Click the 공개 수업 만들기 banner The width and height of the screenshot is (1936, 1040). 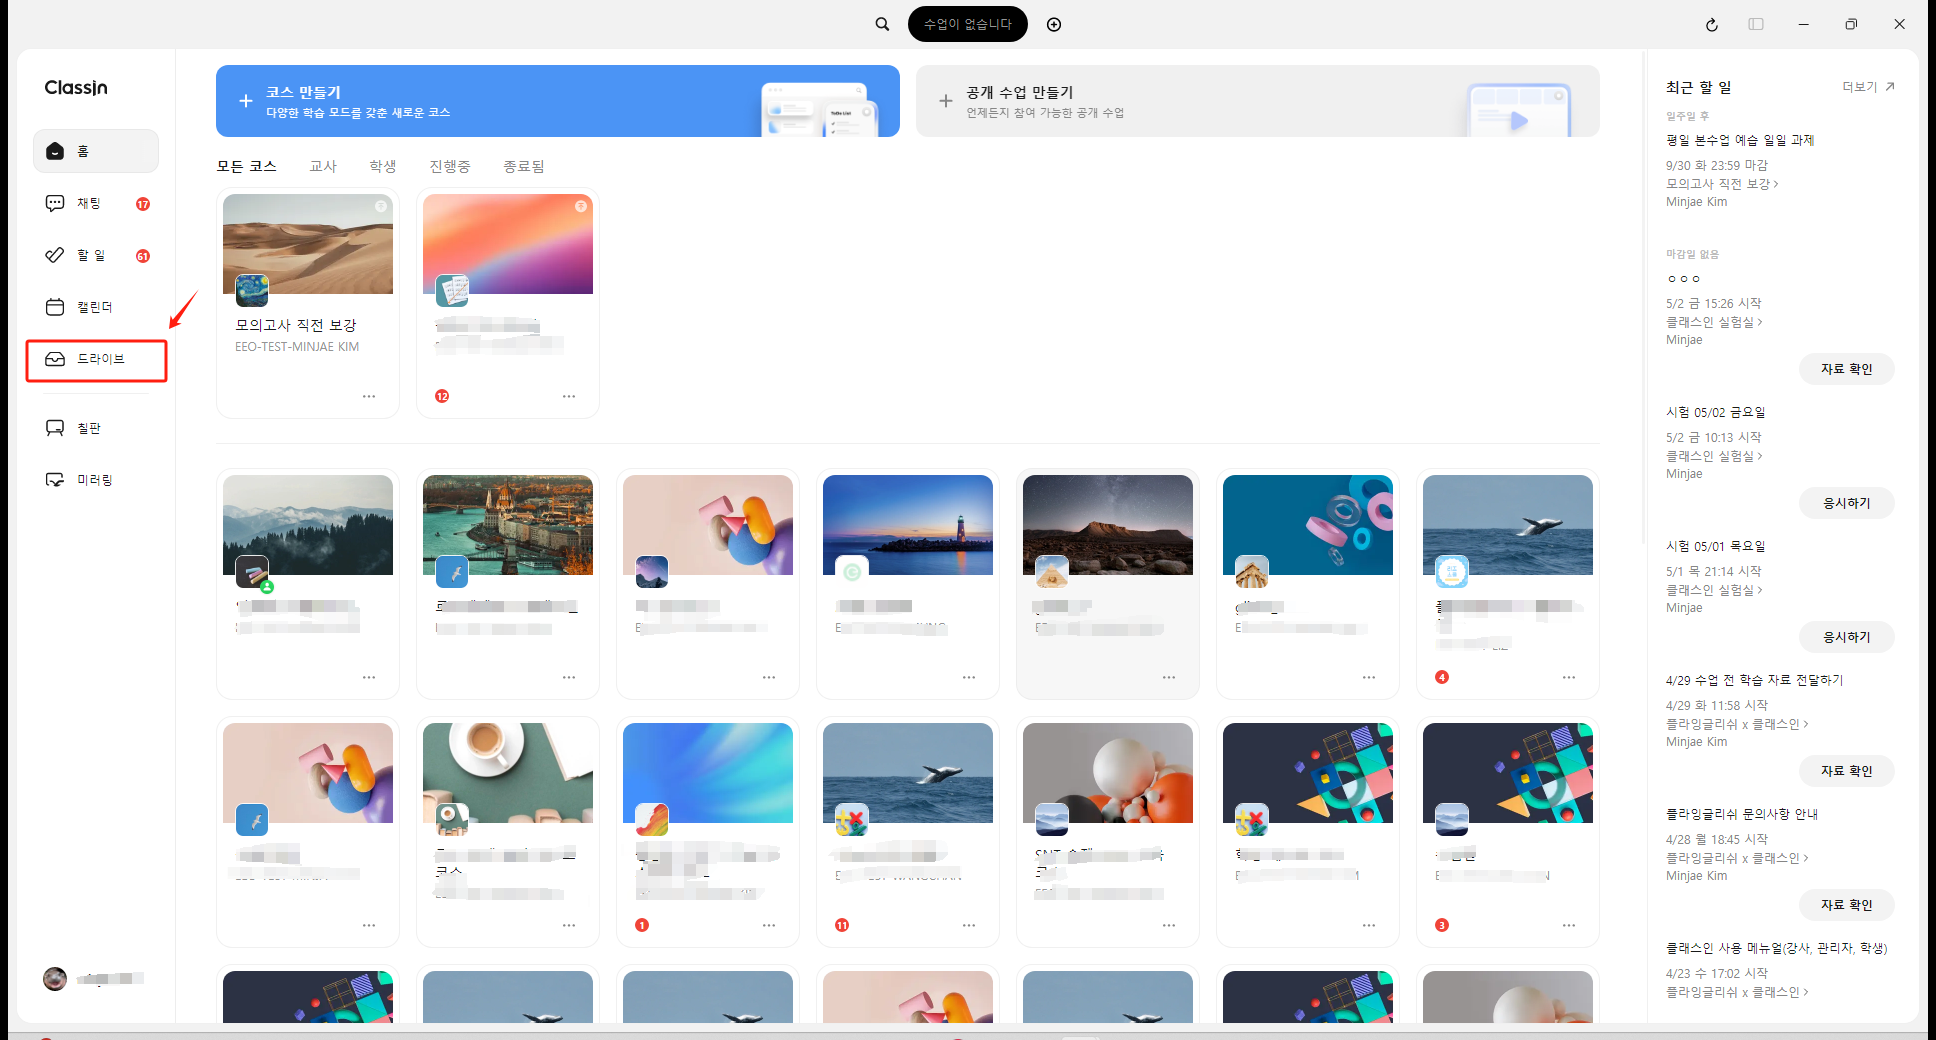[1258, 101]
